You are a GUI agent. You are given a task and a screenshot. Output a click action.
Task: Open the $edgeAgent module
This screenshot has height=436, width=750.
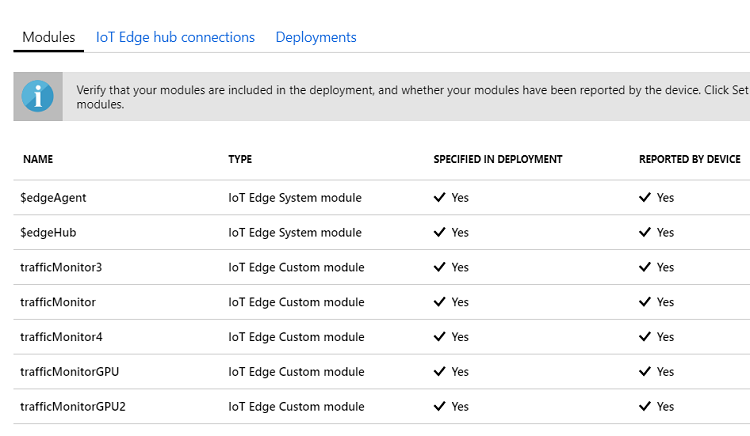[x=53, y=198]
